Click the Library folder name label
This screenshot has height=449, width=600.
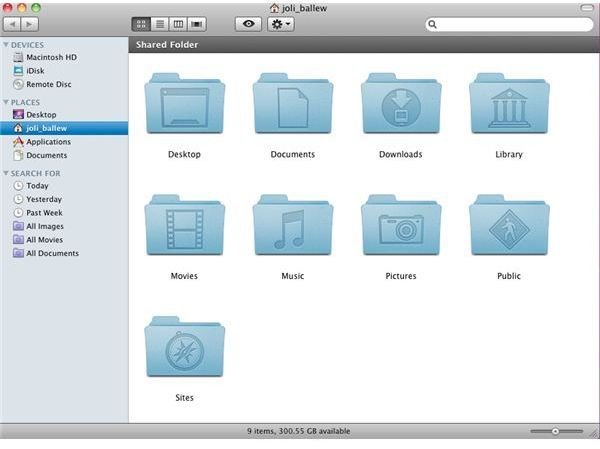509,154
